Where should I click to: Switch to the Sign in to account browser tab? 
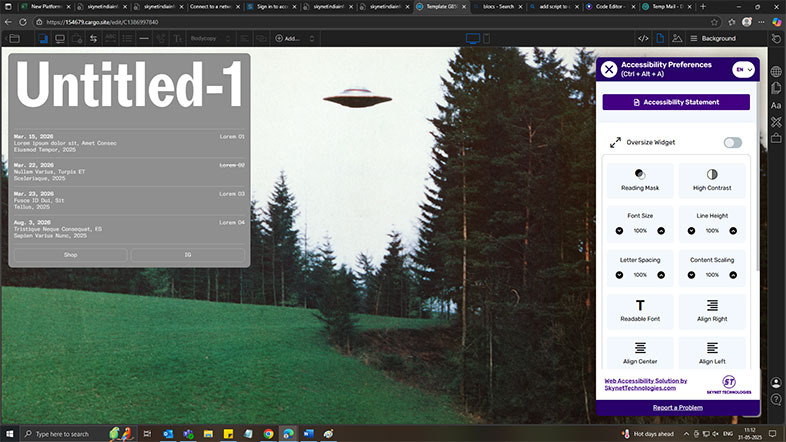pyautogui.click(x=271, y=7)
